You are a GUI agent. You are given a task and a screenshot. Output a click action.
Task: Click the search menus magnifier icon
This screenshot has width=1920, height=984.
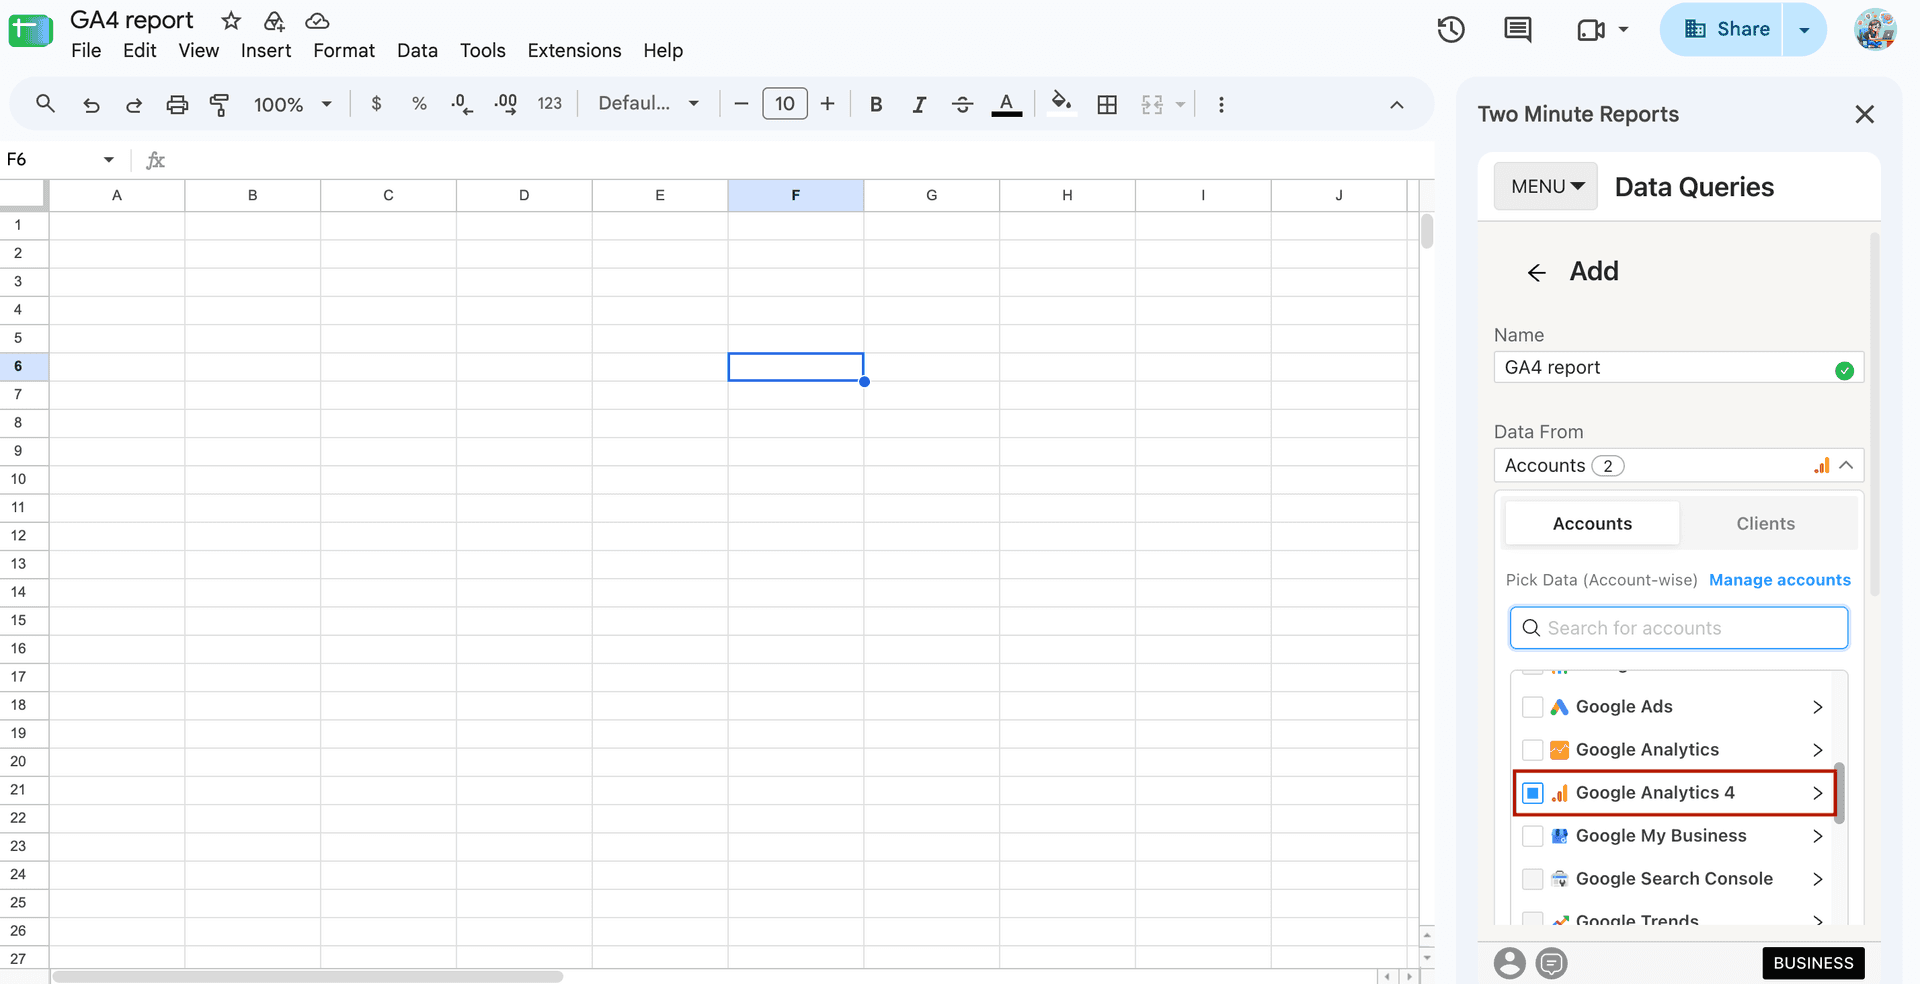[x=45, y=103]
